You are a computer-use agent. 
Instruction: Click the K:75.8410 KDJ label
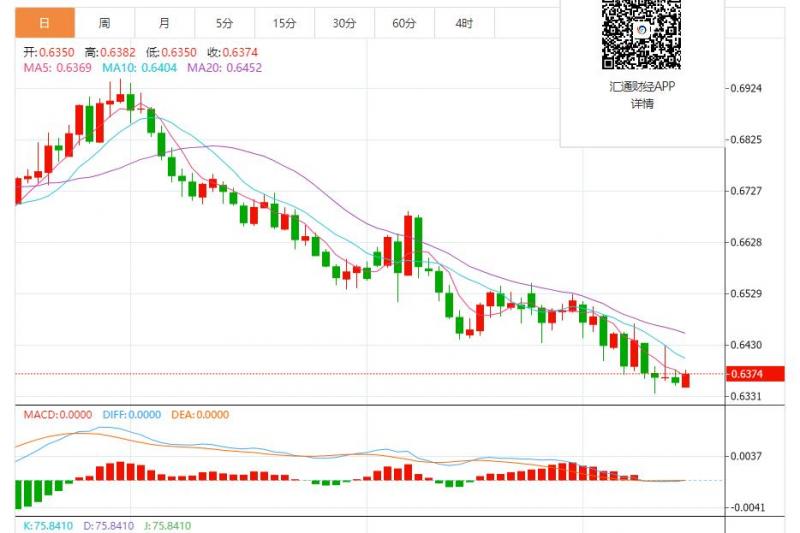click(48, 526)
